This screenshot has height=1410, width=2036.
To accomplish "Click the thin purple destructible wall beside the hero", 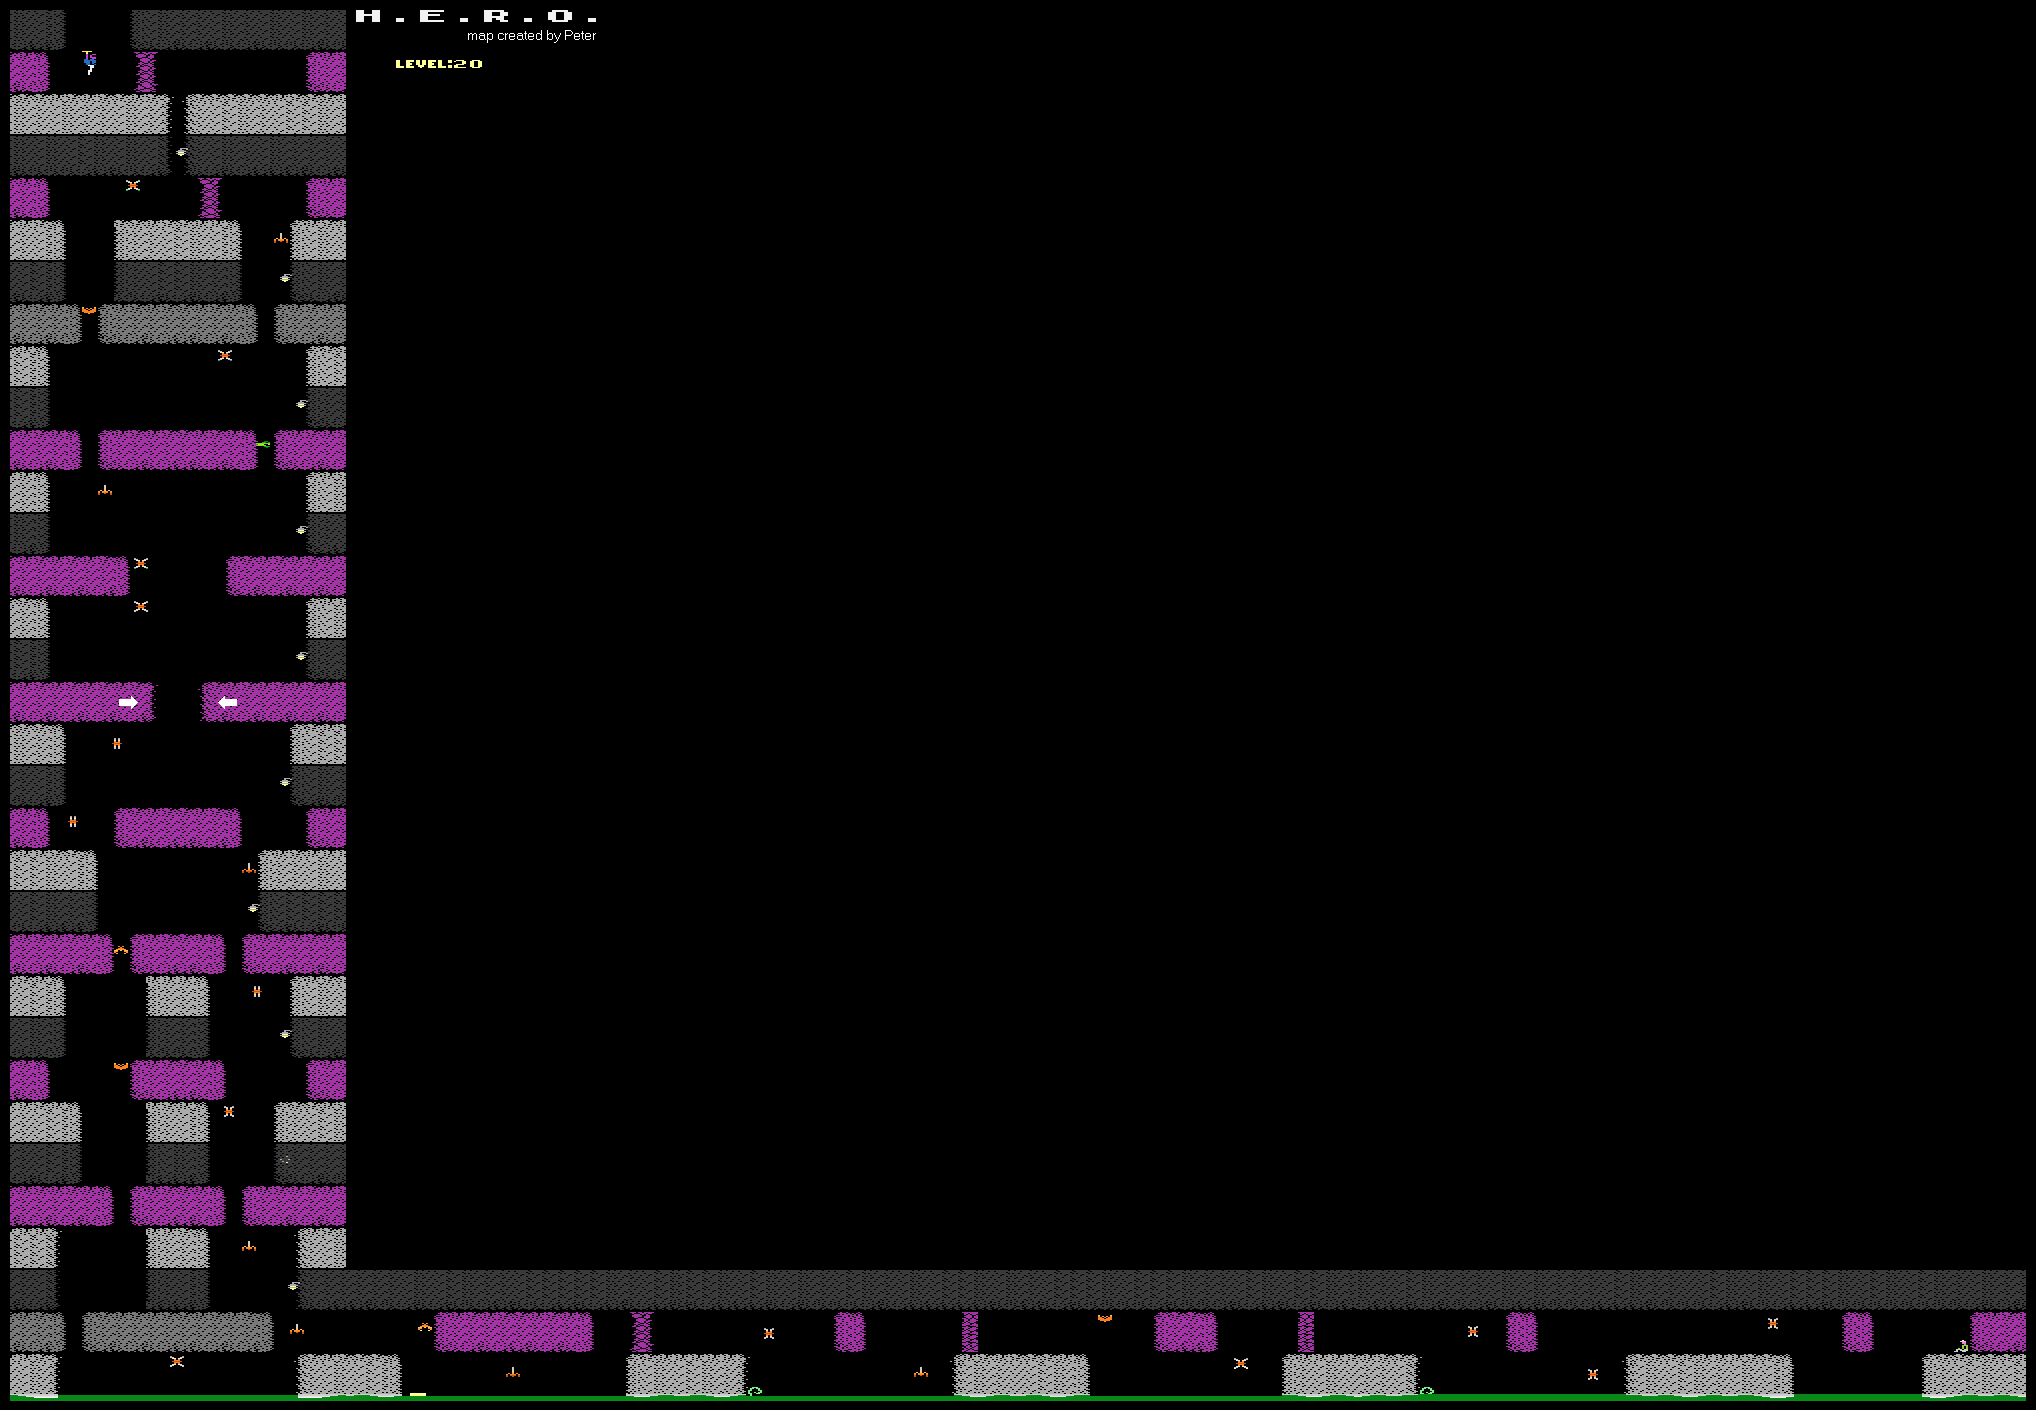I will pos(146,72).
